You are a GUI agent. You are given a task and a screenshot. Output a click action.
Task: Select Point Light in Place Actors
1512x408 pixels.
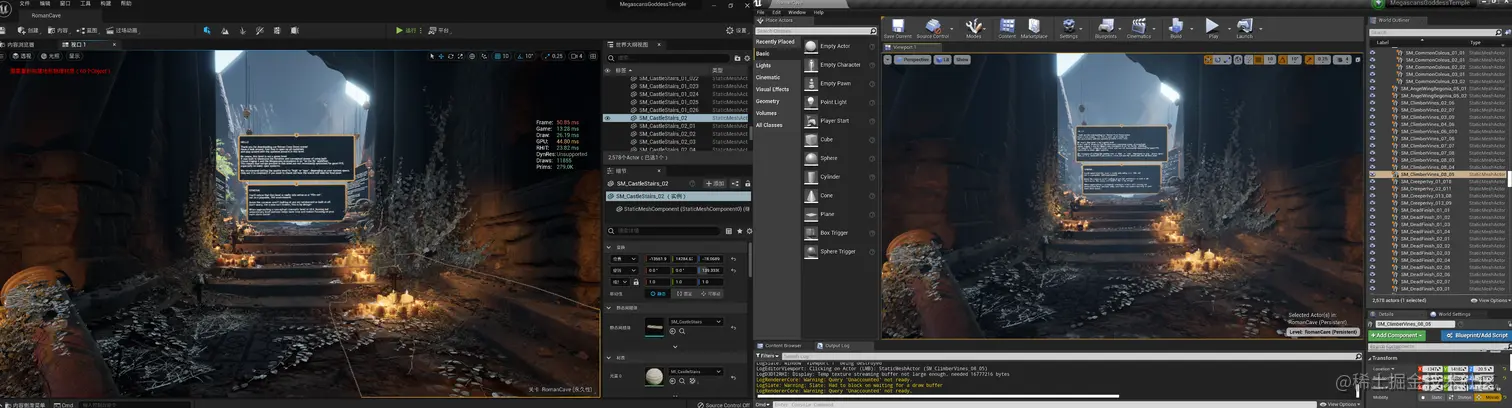[x=839, y=102]
